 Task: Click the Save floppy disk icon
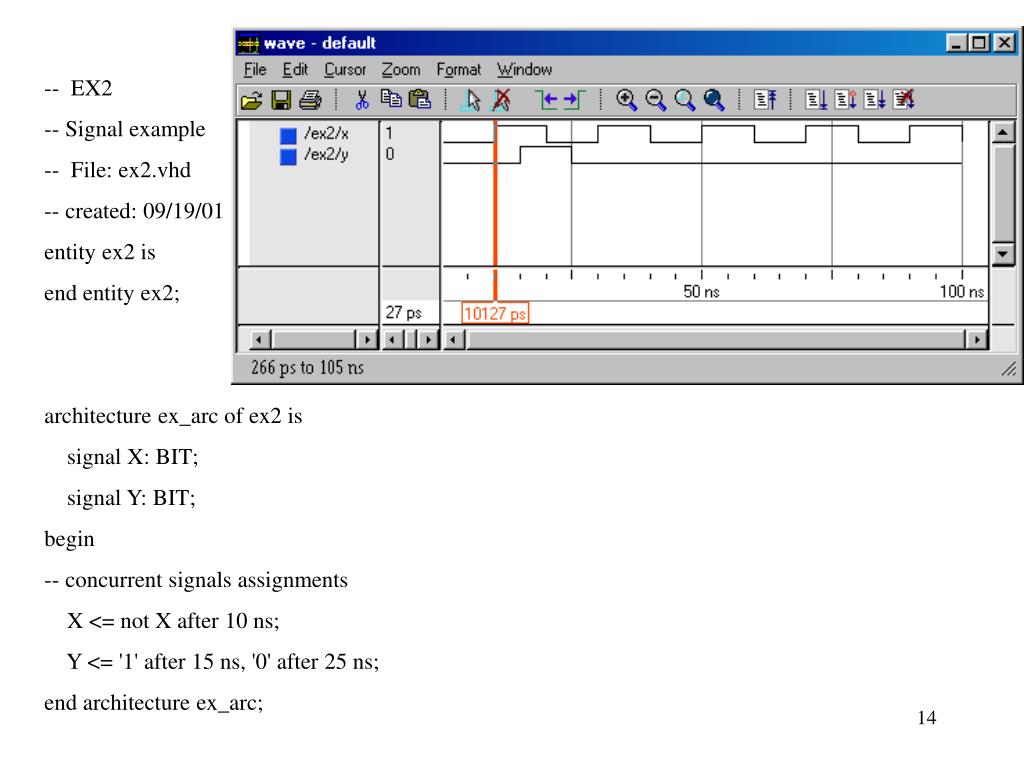281,100
